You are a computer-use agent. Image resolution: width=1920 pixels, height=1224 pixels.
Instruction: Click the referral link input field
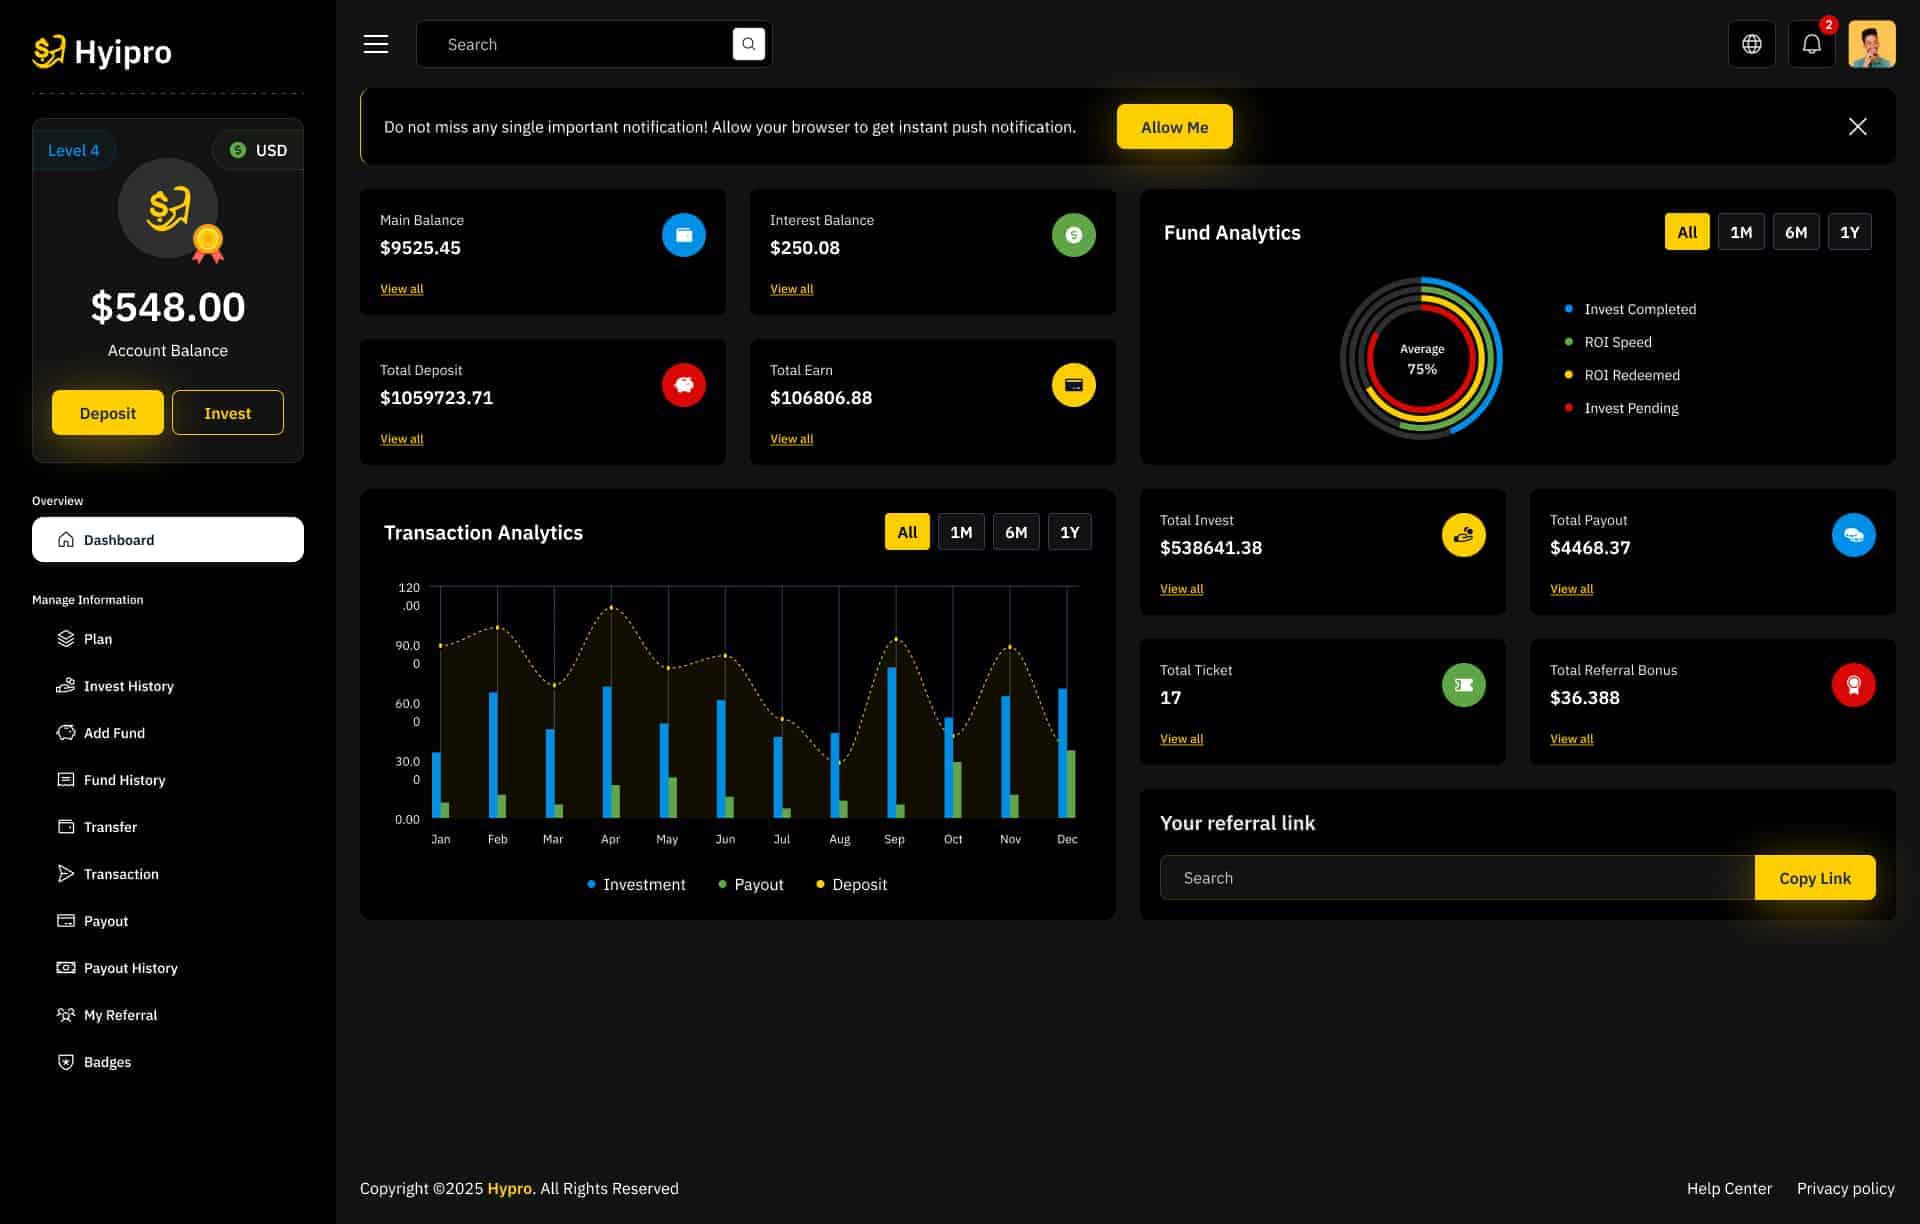[x=1456, y=878]
